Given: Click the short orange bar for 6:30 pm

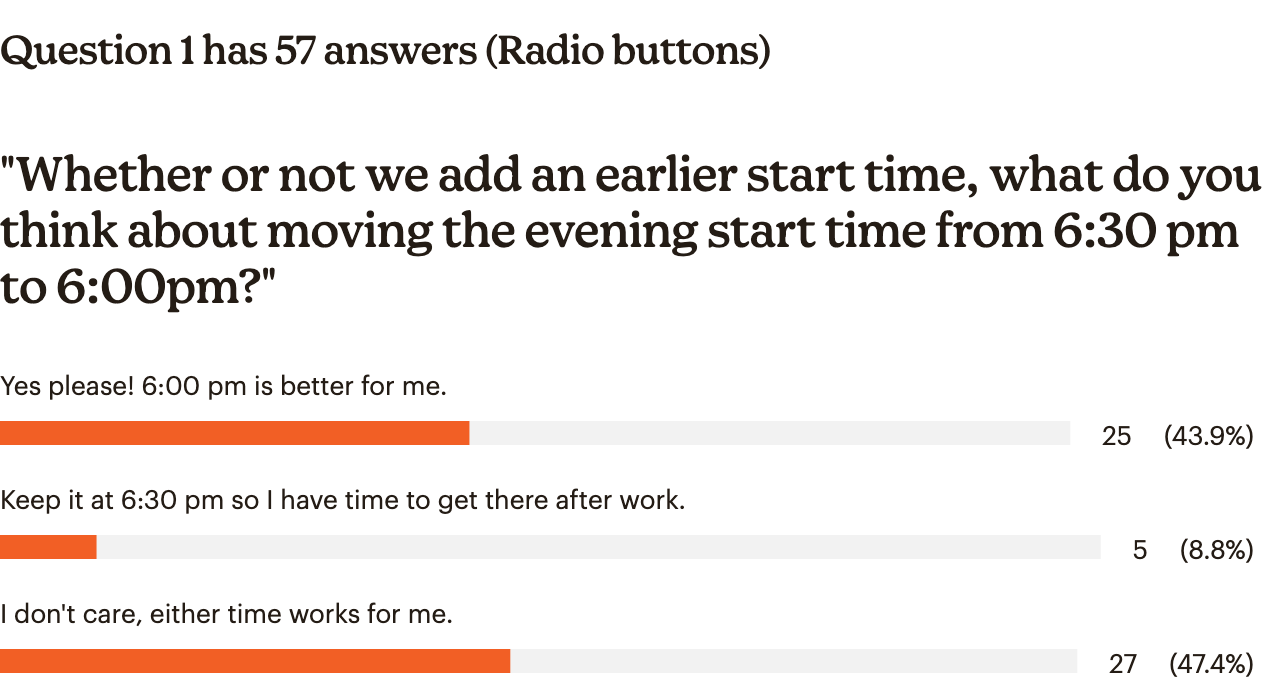Looking at the screenshot, I should tap(48, 547).
